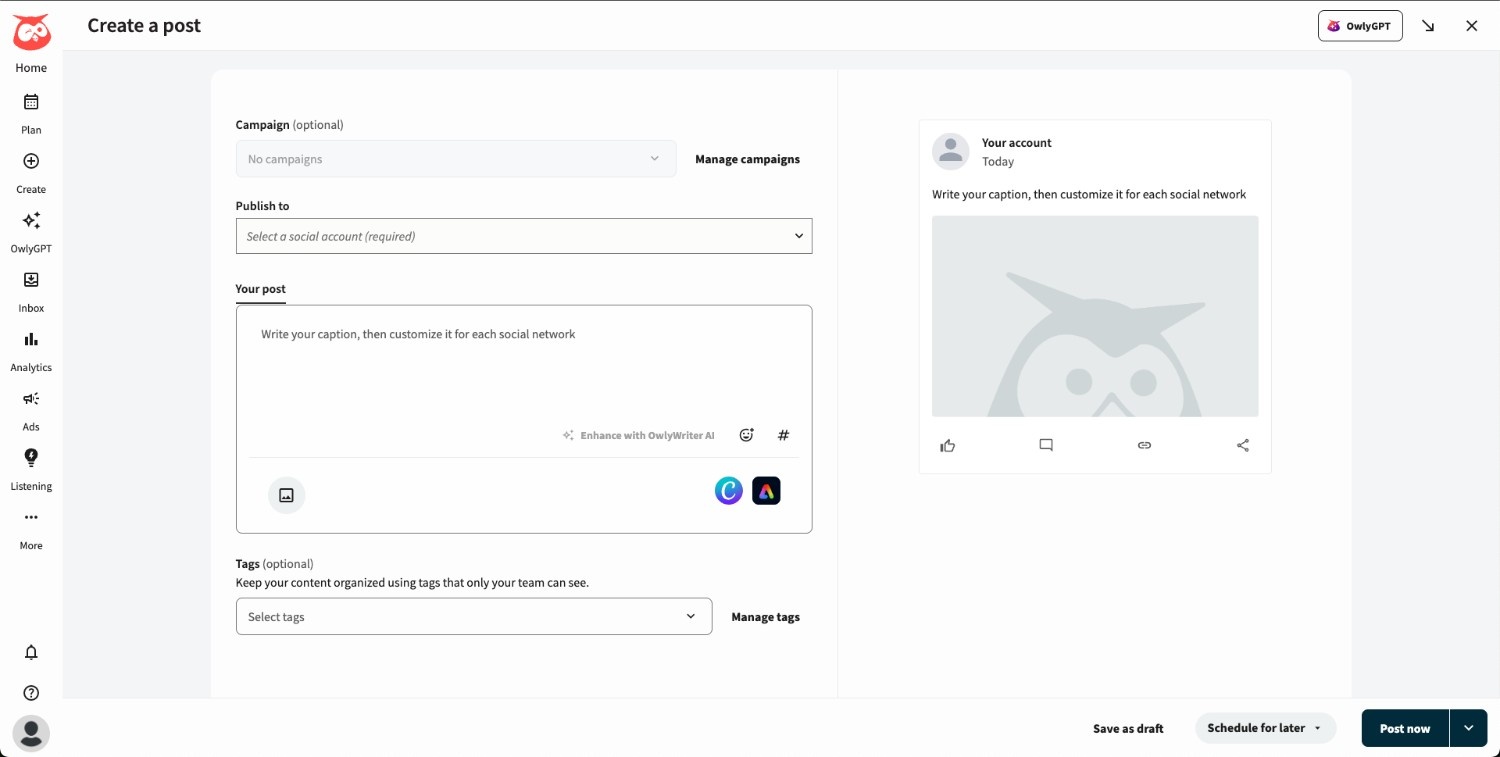
Task: Close the Create a post window
Action: [1471, 26]
